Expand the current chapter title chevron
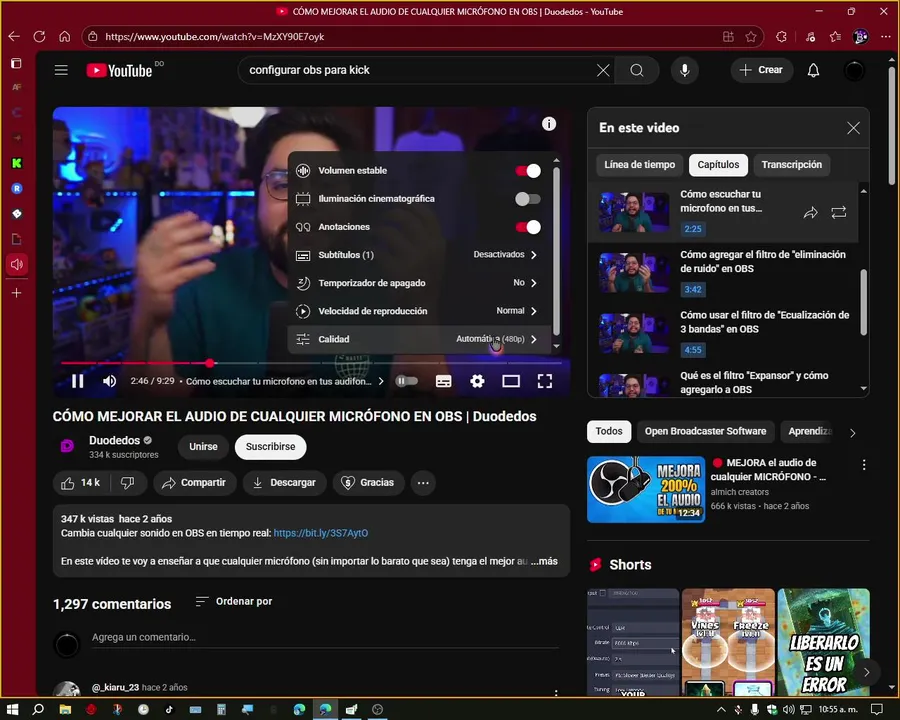The image size is (900, 720). point(381,381)
